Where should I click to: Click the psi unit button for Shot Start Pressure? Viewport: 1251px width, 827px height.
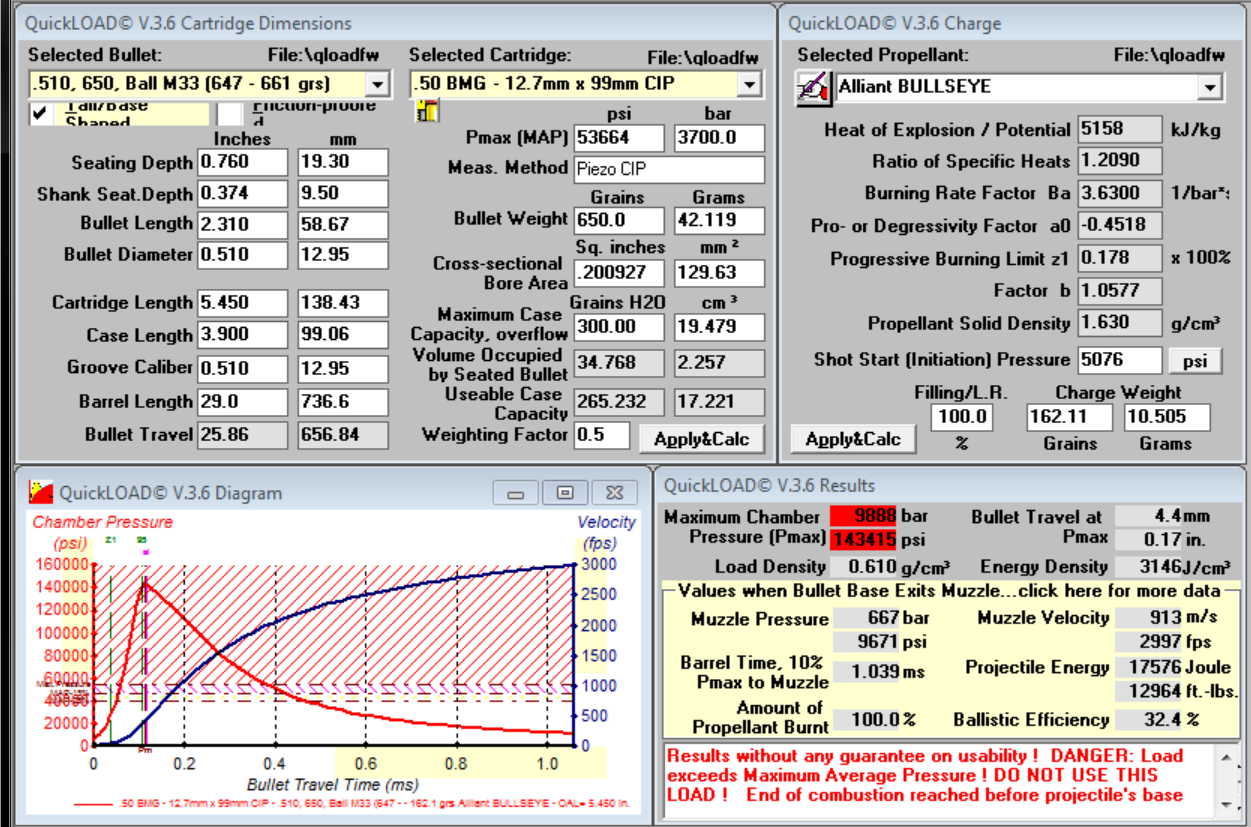[x=1196, y=360]
